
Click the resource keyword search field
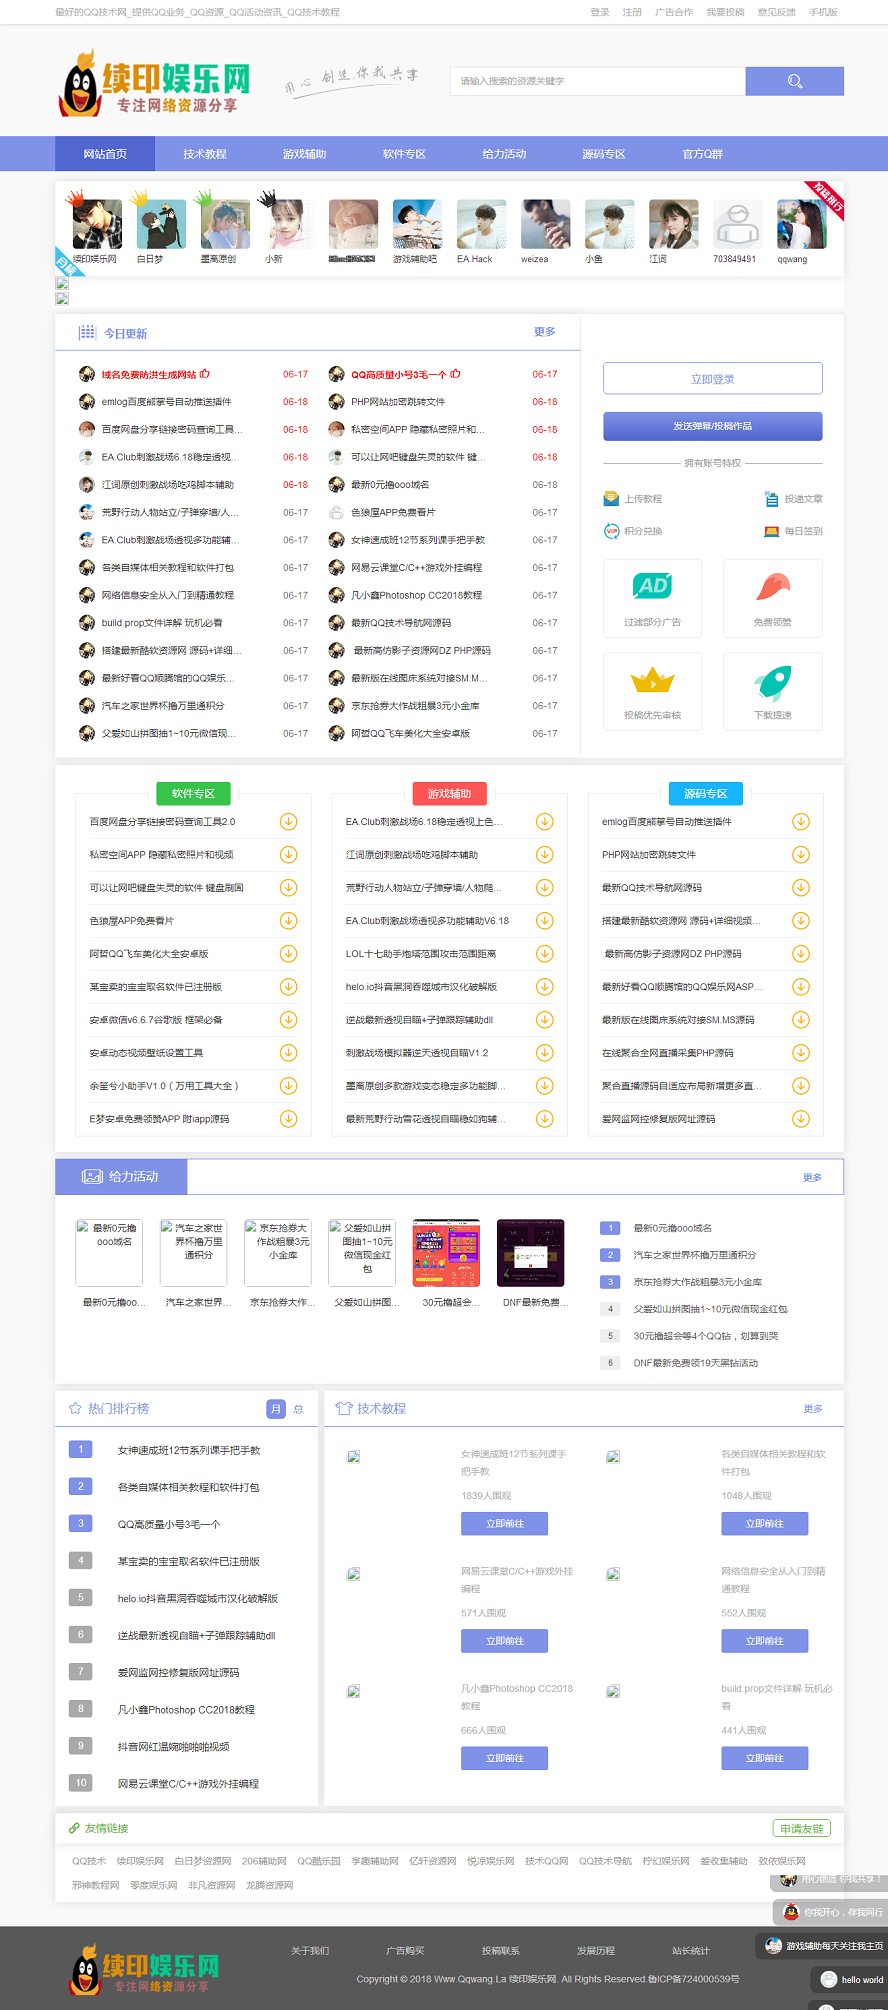(598, 81)
